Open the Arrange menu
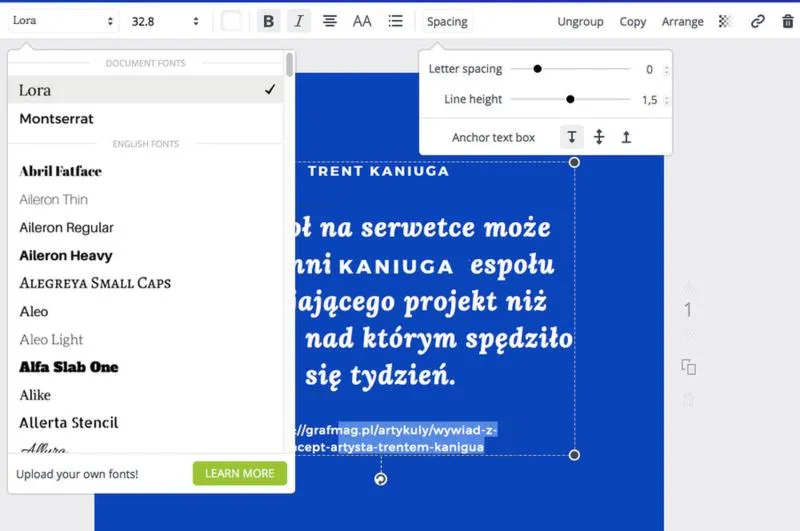Screen dimensions: 800x531 click(683, 21)
